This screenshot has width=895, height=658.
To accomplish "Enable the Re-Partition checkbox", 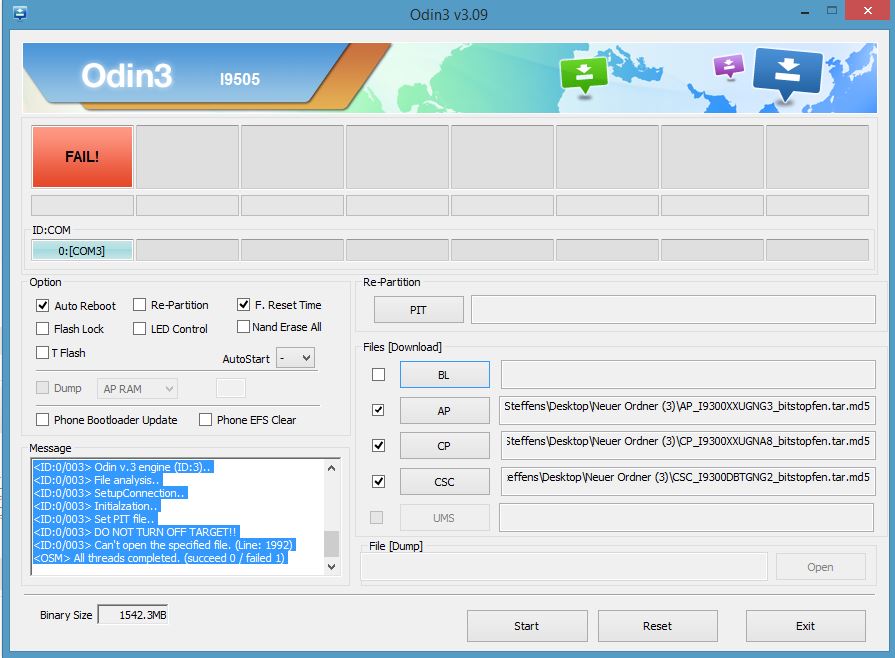I will tap(139, 305).
